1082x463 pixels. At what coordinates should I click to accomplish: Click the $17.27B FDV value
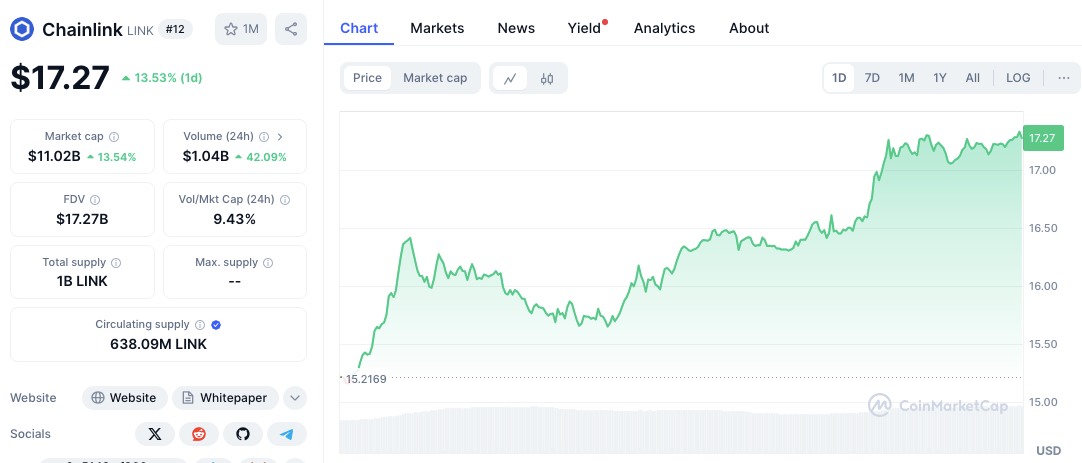tap(82, 219)
